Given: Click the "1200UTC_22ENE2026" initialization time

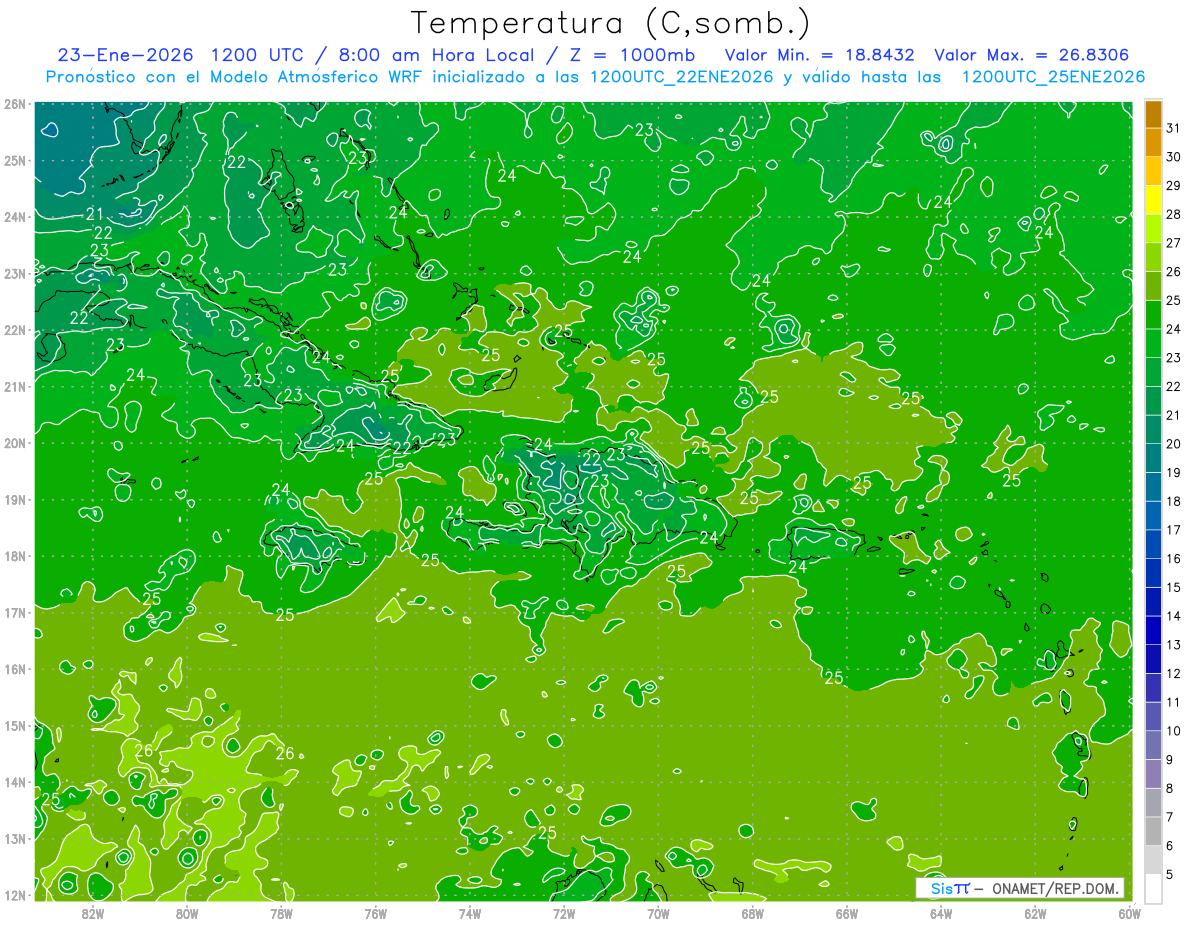Looking at the screenshot, I should pos(681,77).
